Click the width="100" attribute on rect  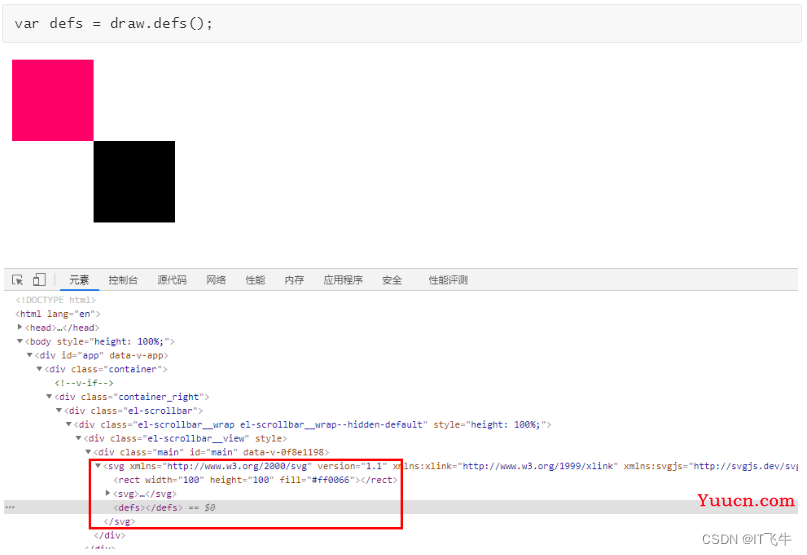click(174, 480)
